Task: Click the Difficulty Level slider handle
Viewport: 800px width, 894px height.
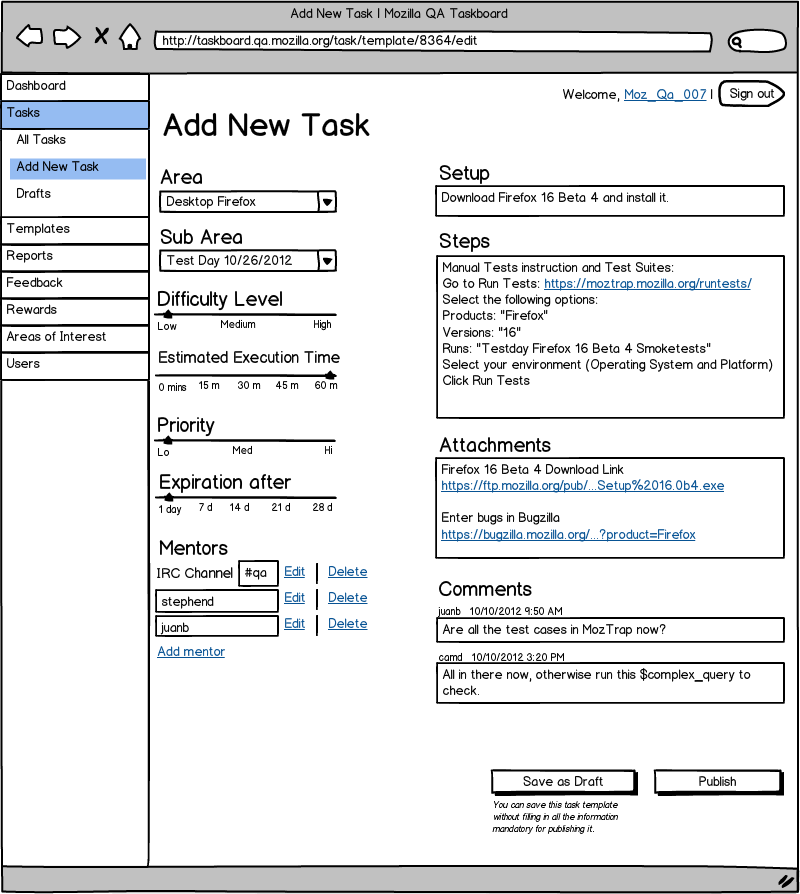Action: pos(168,314)
